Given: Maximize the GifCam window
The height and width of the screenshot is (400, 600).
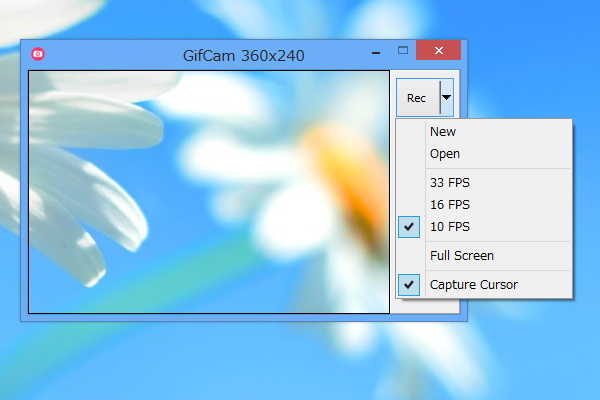Looking at the screenshot, I should coord(403,51).
